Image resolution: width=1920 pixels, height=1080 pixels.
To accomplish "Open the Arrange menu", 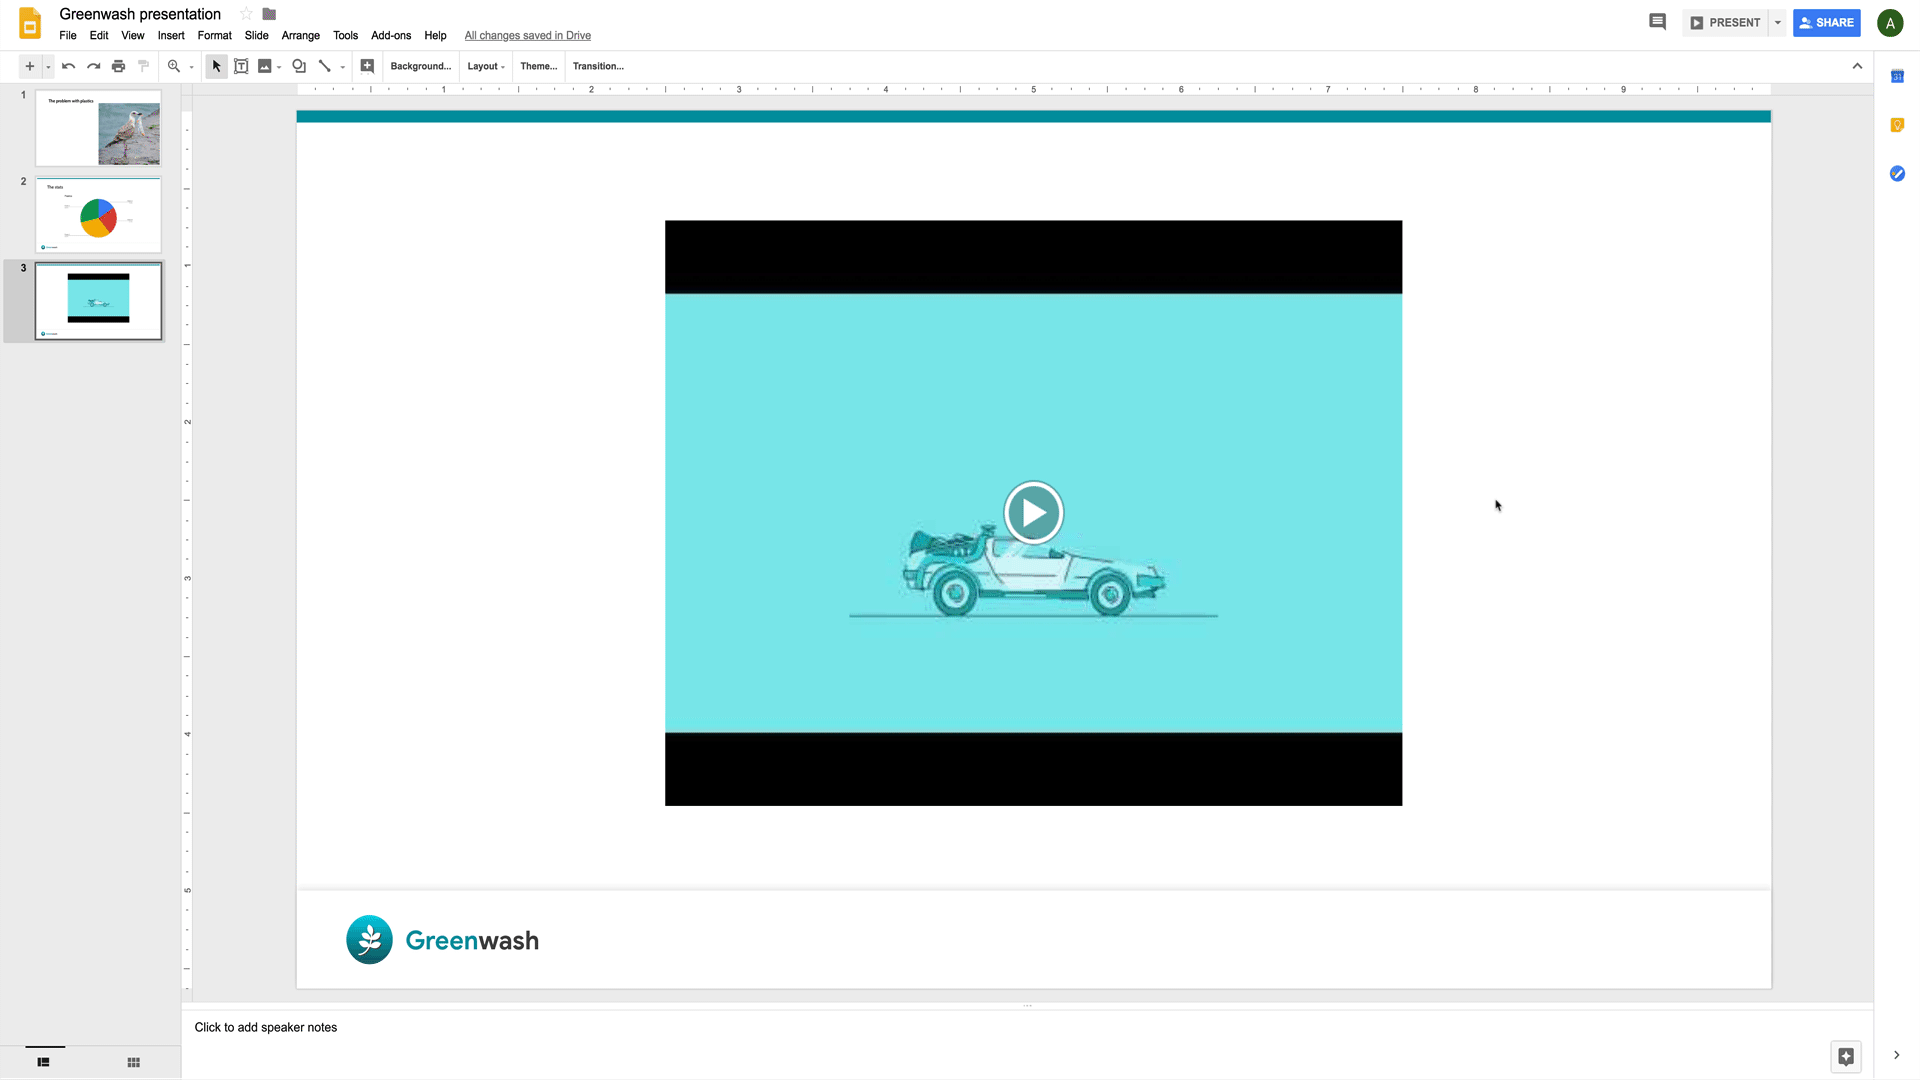I will coord(301,35).
